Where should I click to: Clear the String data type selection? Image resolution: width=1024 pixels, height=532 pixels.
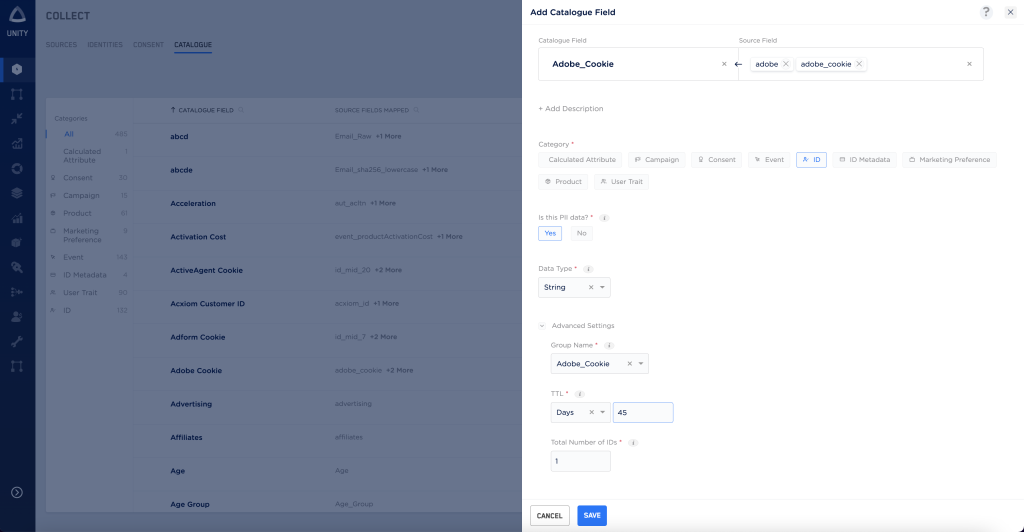[x=590, y=287]
